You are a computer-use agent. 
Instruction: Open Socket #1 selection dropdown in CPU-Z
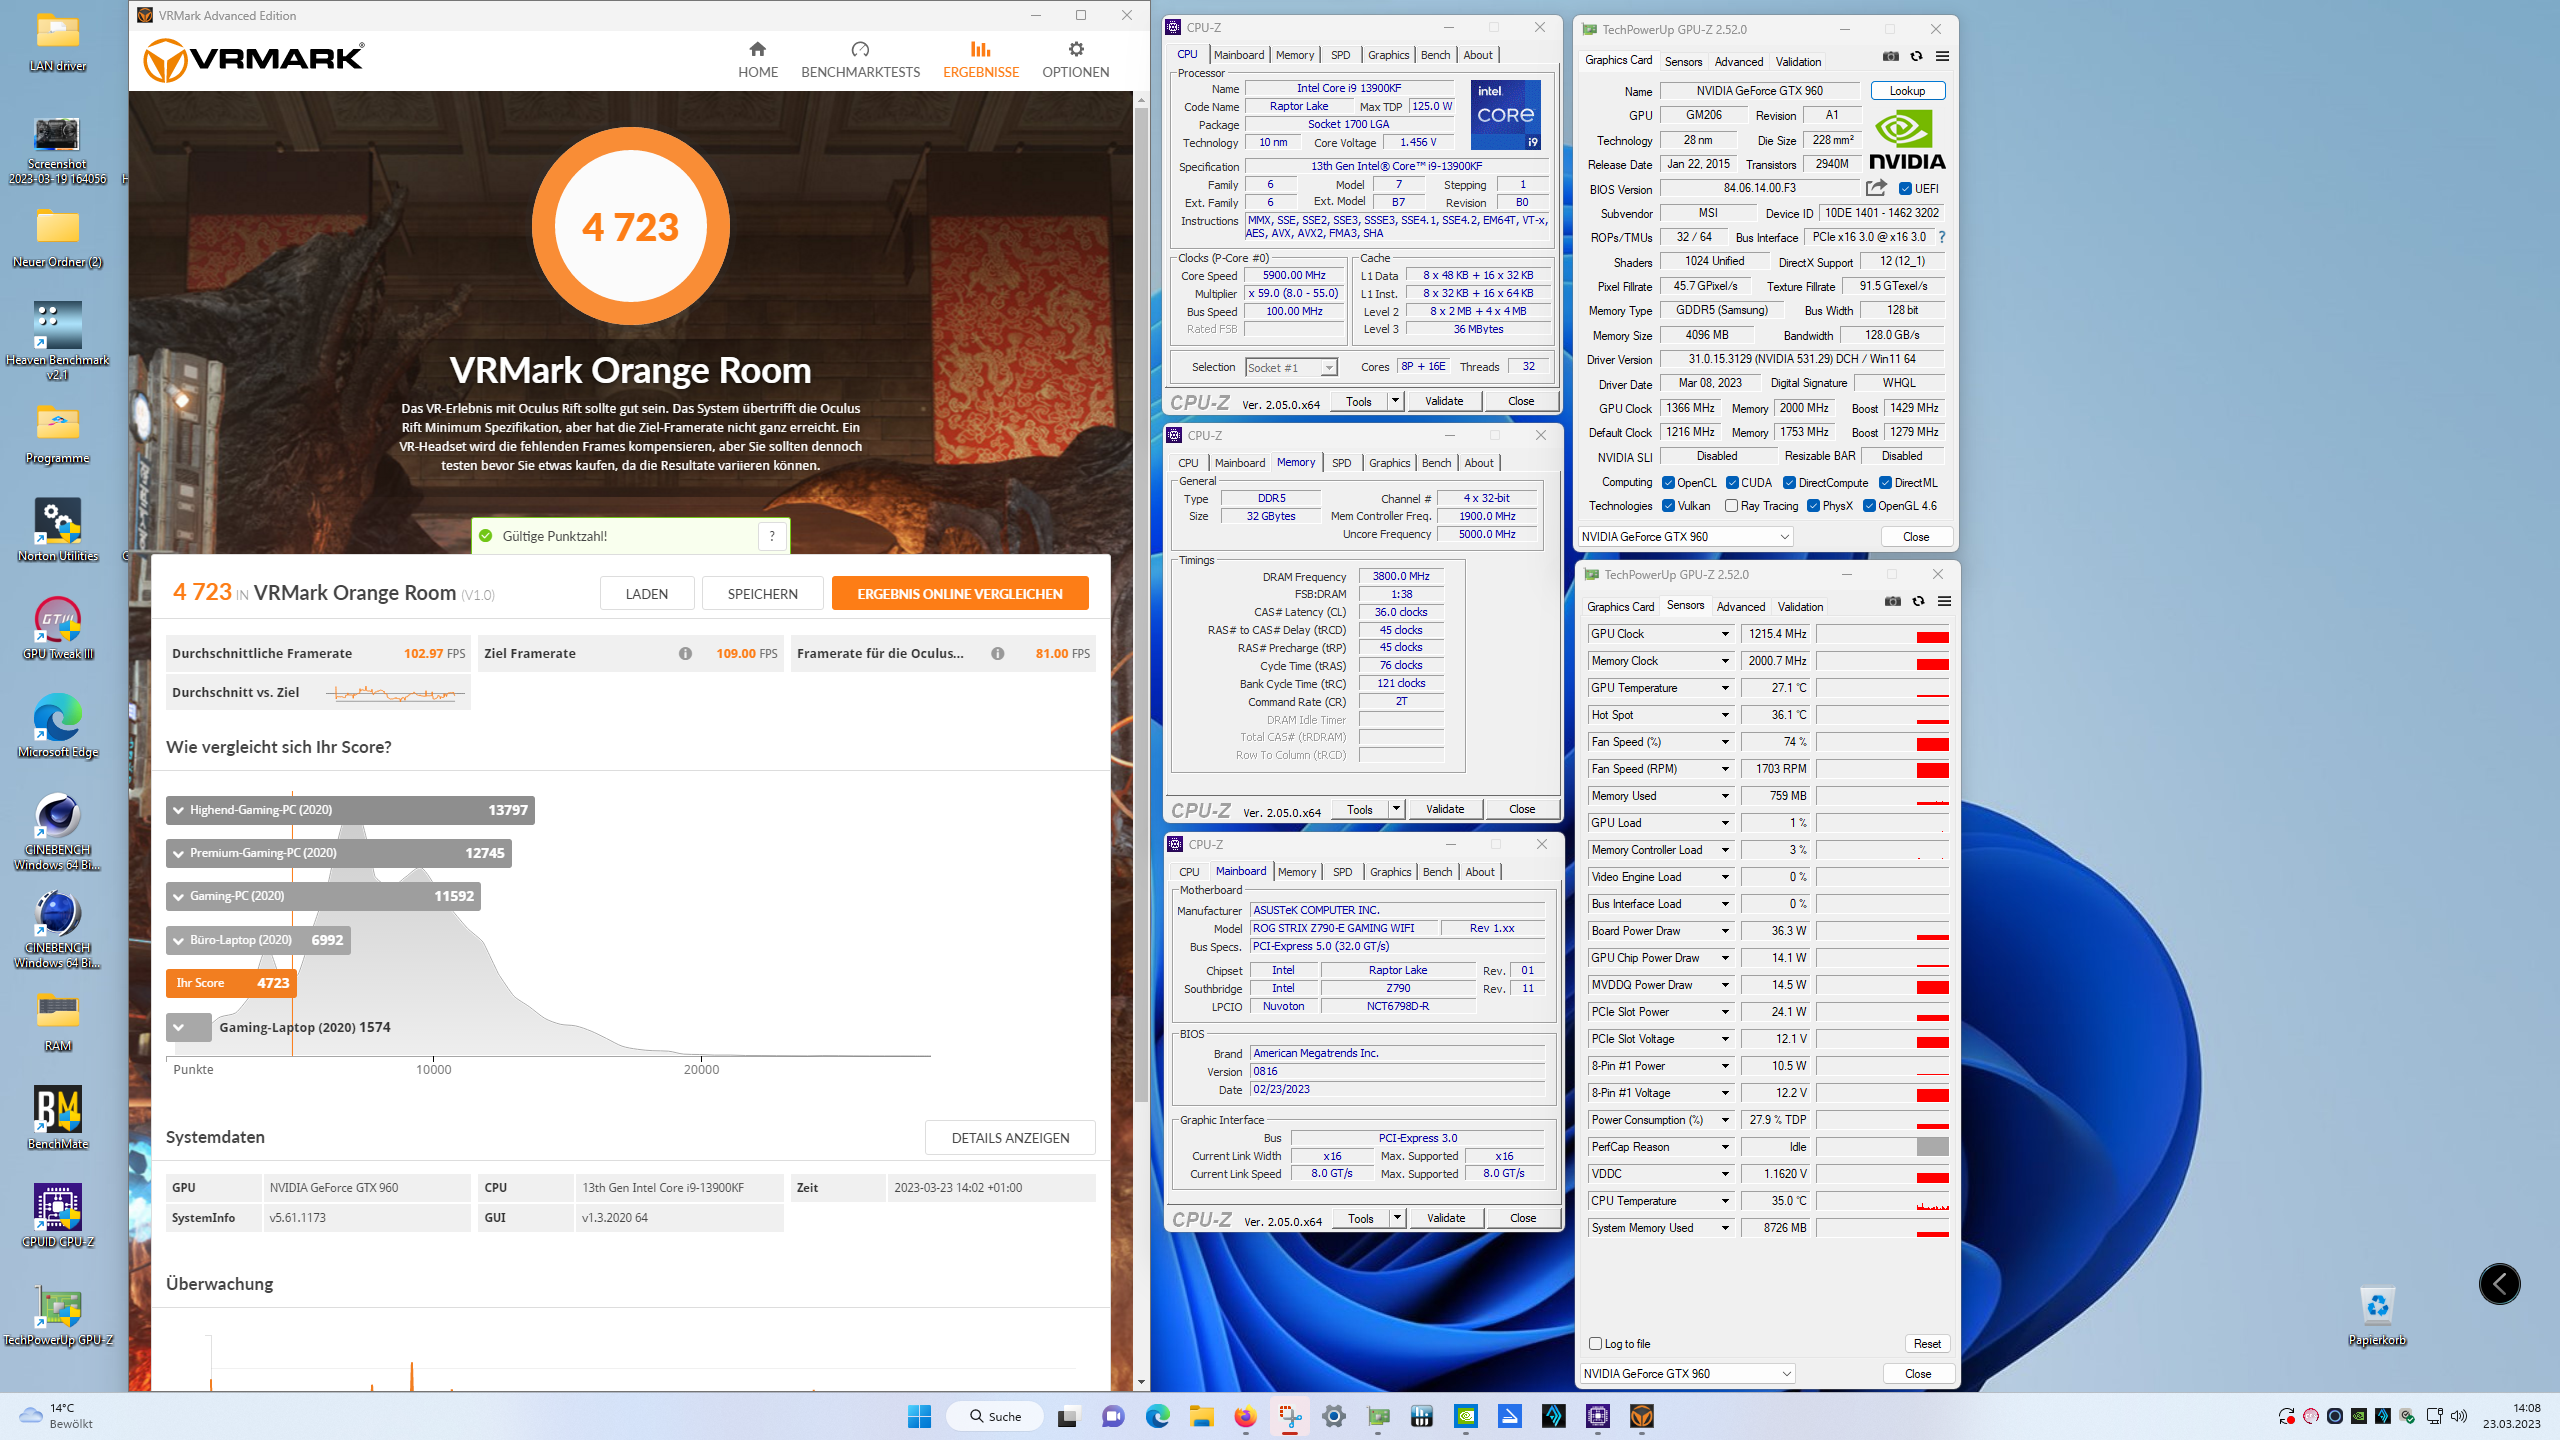(1291, 367)
